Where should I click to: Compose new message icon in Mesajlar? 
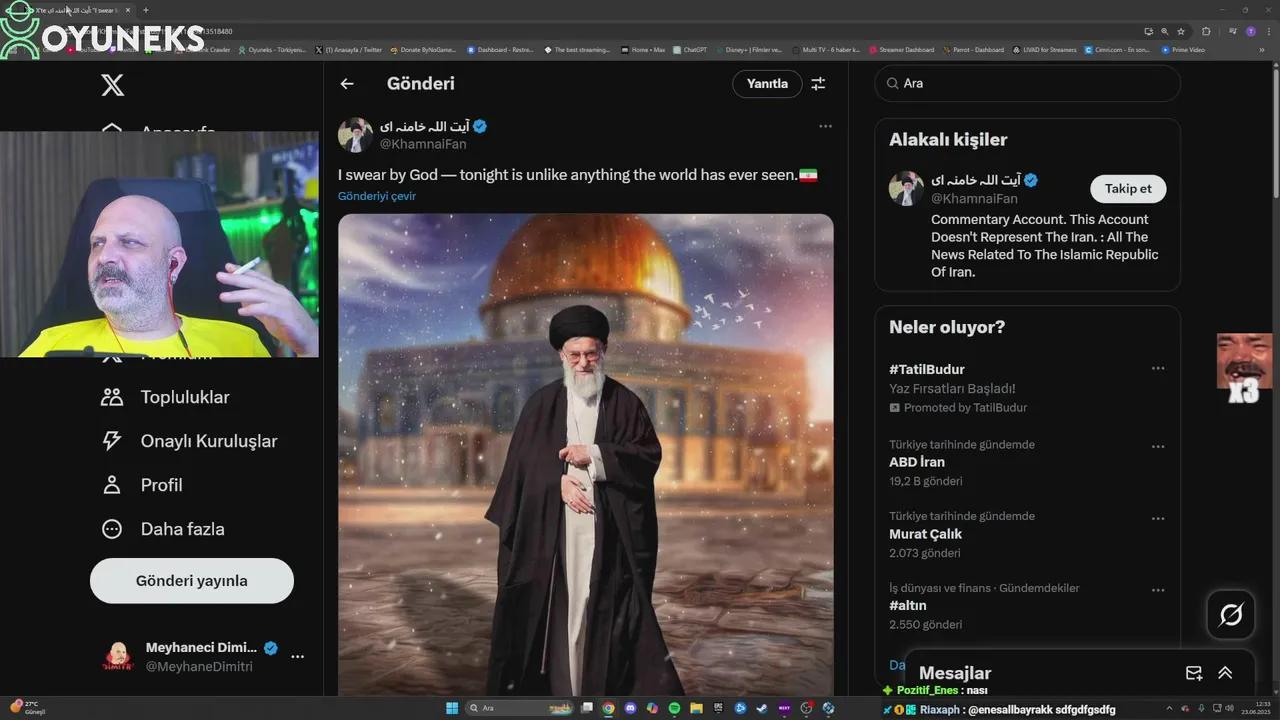(x=1194, y=673)
